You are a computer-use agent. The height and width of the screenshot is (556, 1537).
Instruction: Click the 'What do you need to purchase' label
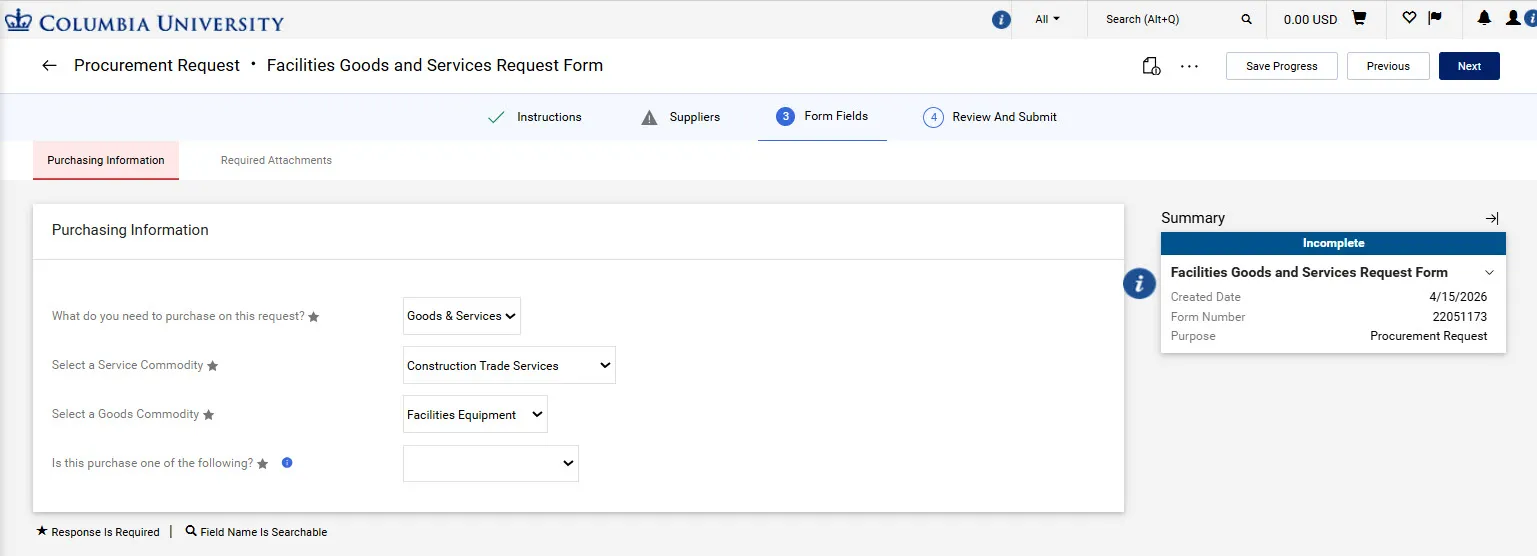(178, 316)
